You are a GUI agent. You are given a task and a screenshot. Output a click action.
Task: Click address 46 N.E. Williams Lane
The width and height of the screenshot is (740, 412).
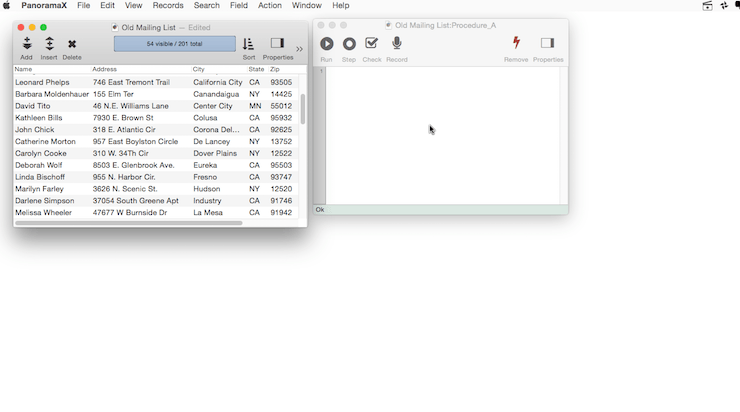pos(131,106)
